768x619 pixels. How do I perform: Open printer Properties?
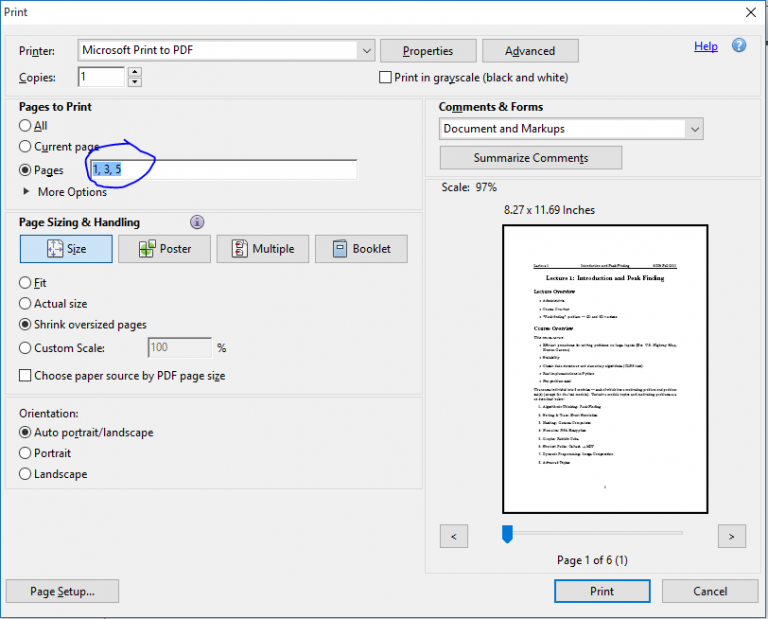428,51
